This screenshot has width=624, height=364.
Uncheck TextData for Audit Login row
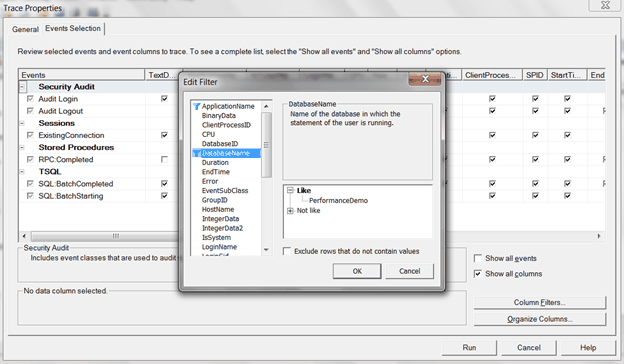[x=164, y=99]
